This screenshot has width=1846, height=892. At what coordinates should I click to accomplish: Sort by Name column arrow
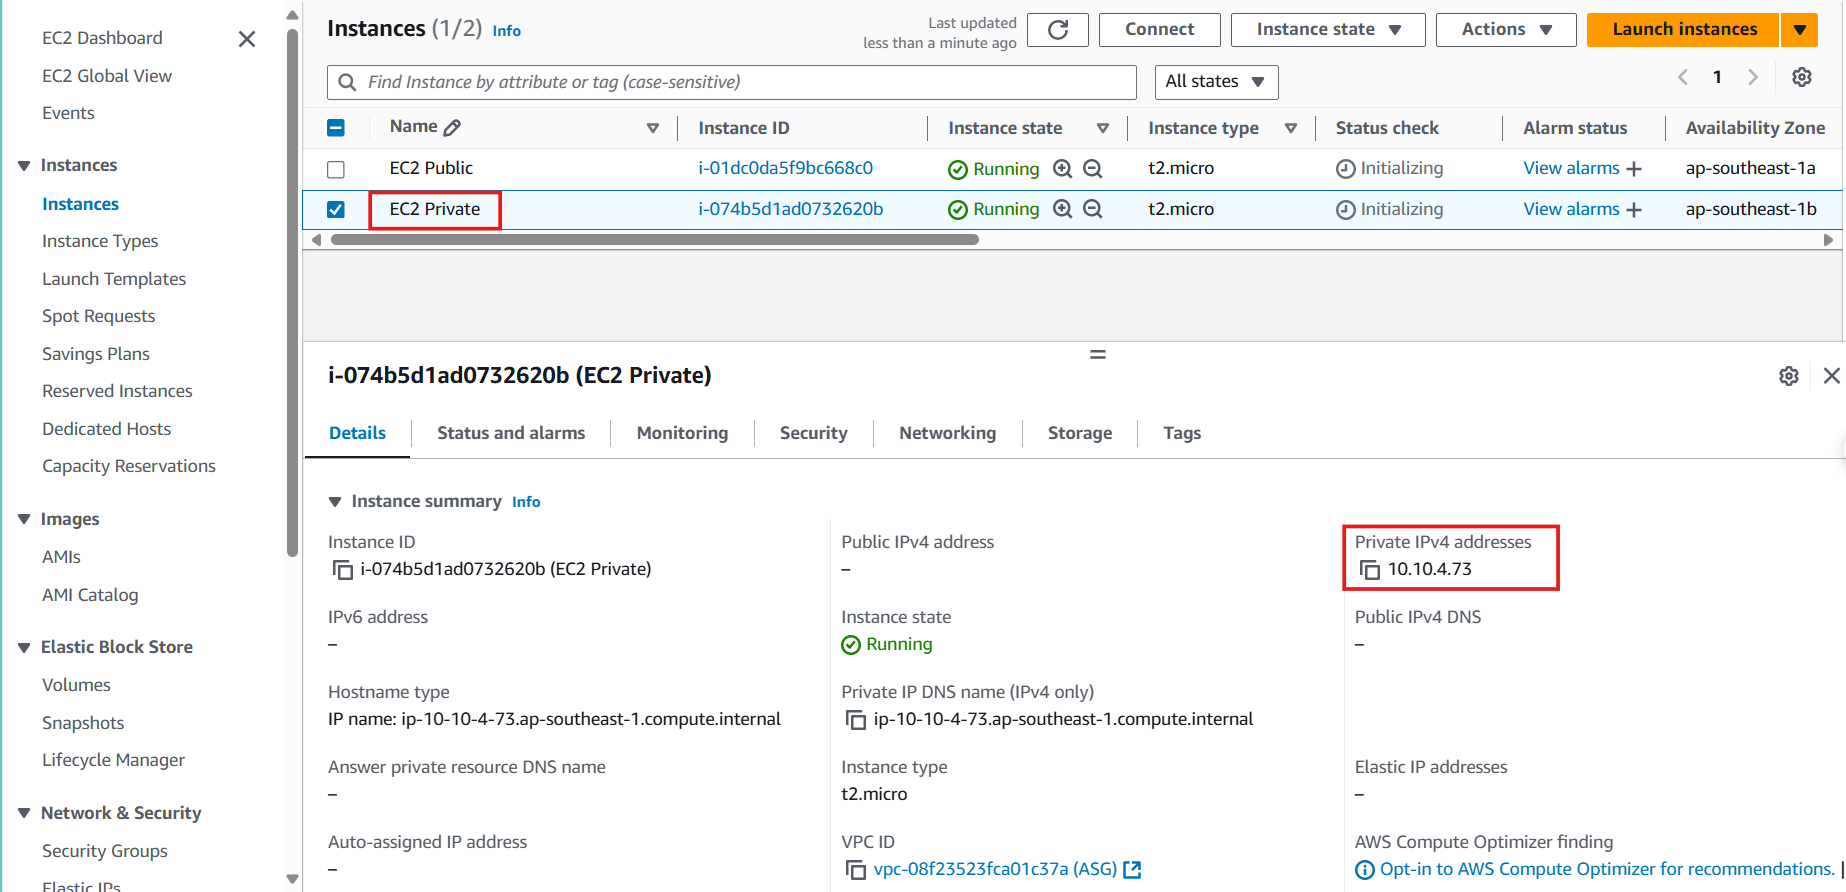pyautogui.click(x=653, y=128)
